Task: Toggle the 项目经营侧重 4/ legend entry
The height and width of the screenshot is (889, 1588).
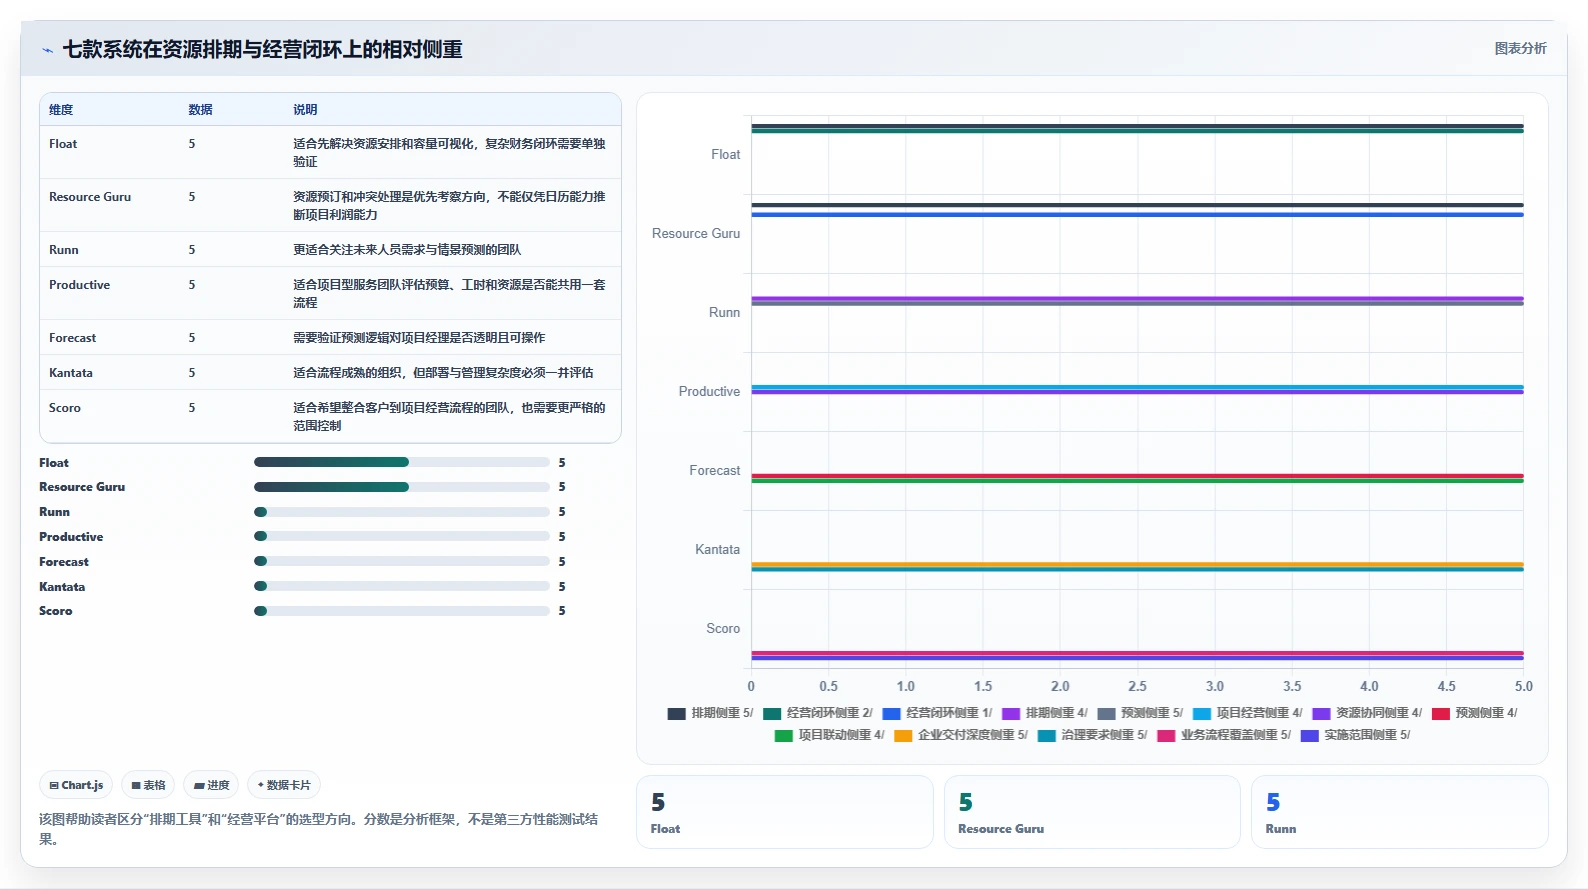Action: point(1248,713)
